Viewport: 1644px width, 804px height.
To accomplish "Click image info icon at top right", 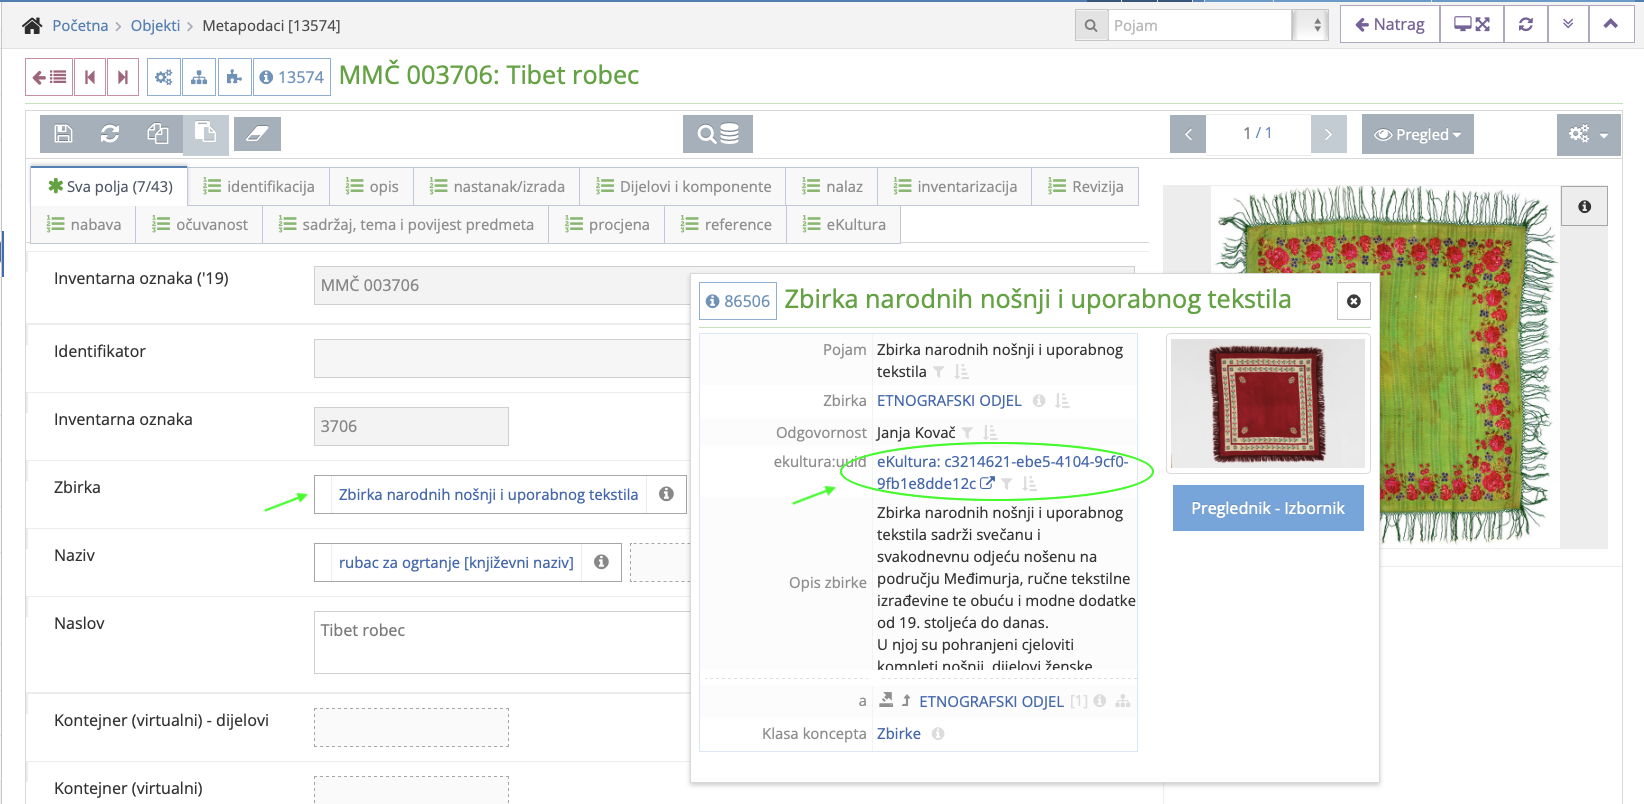I will pyautogui.click(x=1584, y=206).
